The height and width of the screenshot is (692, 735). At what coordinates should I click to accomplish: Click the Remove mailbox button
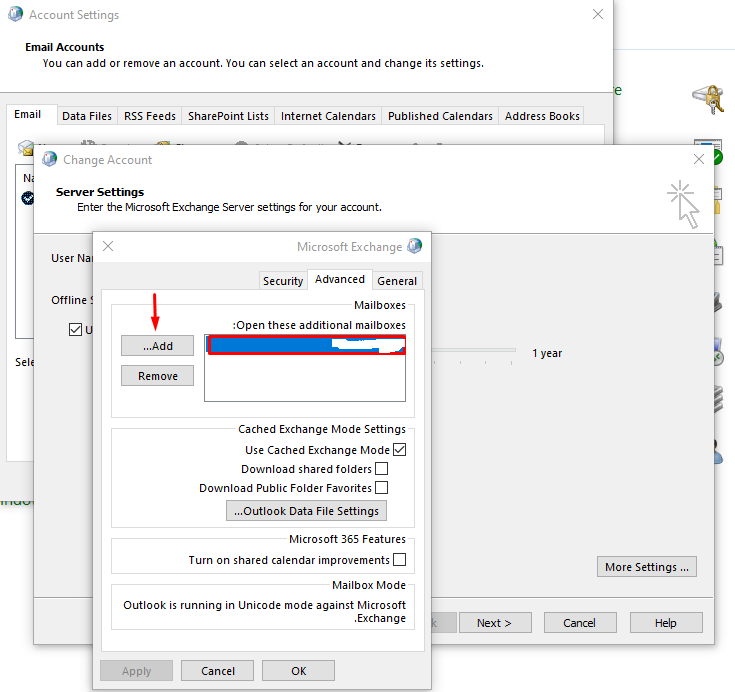point(157,376)
